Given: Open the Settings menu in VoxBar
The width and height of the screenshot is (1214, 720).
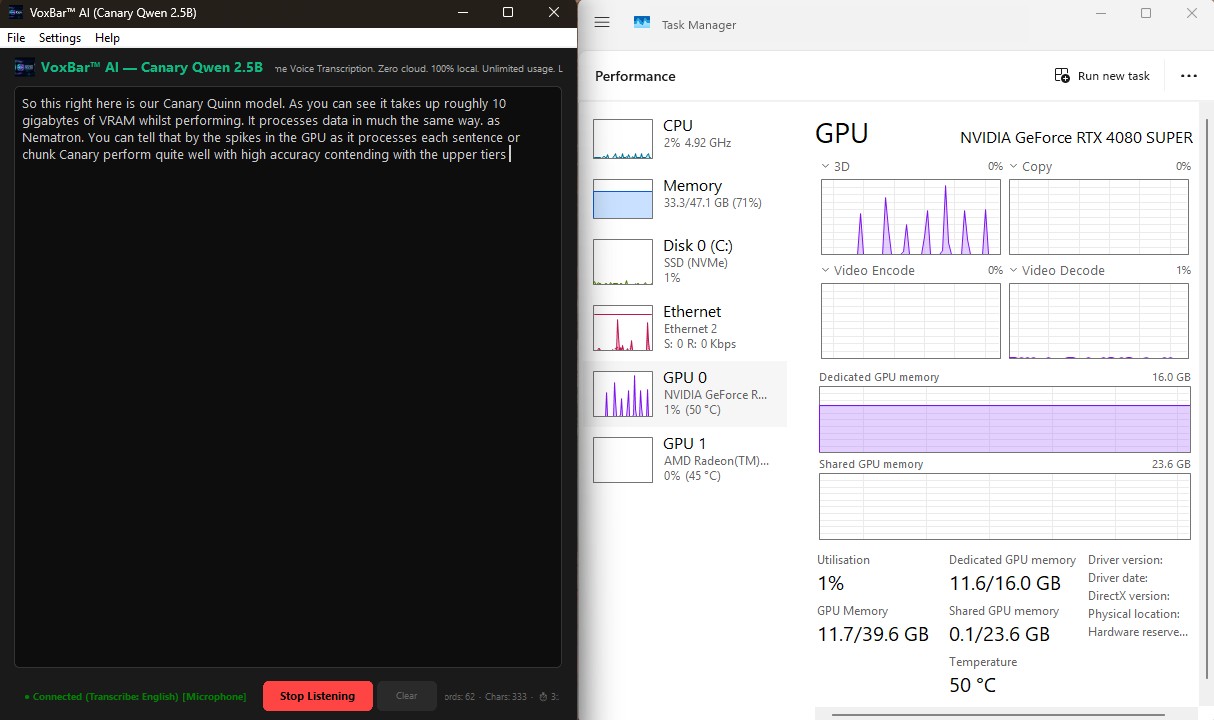Looking at the screenshot, I should pyautogui.click(x=59, y=37).
